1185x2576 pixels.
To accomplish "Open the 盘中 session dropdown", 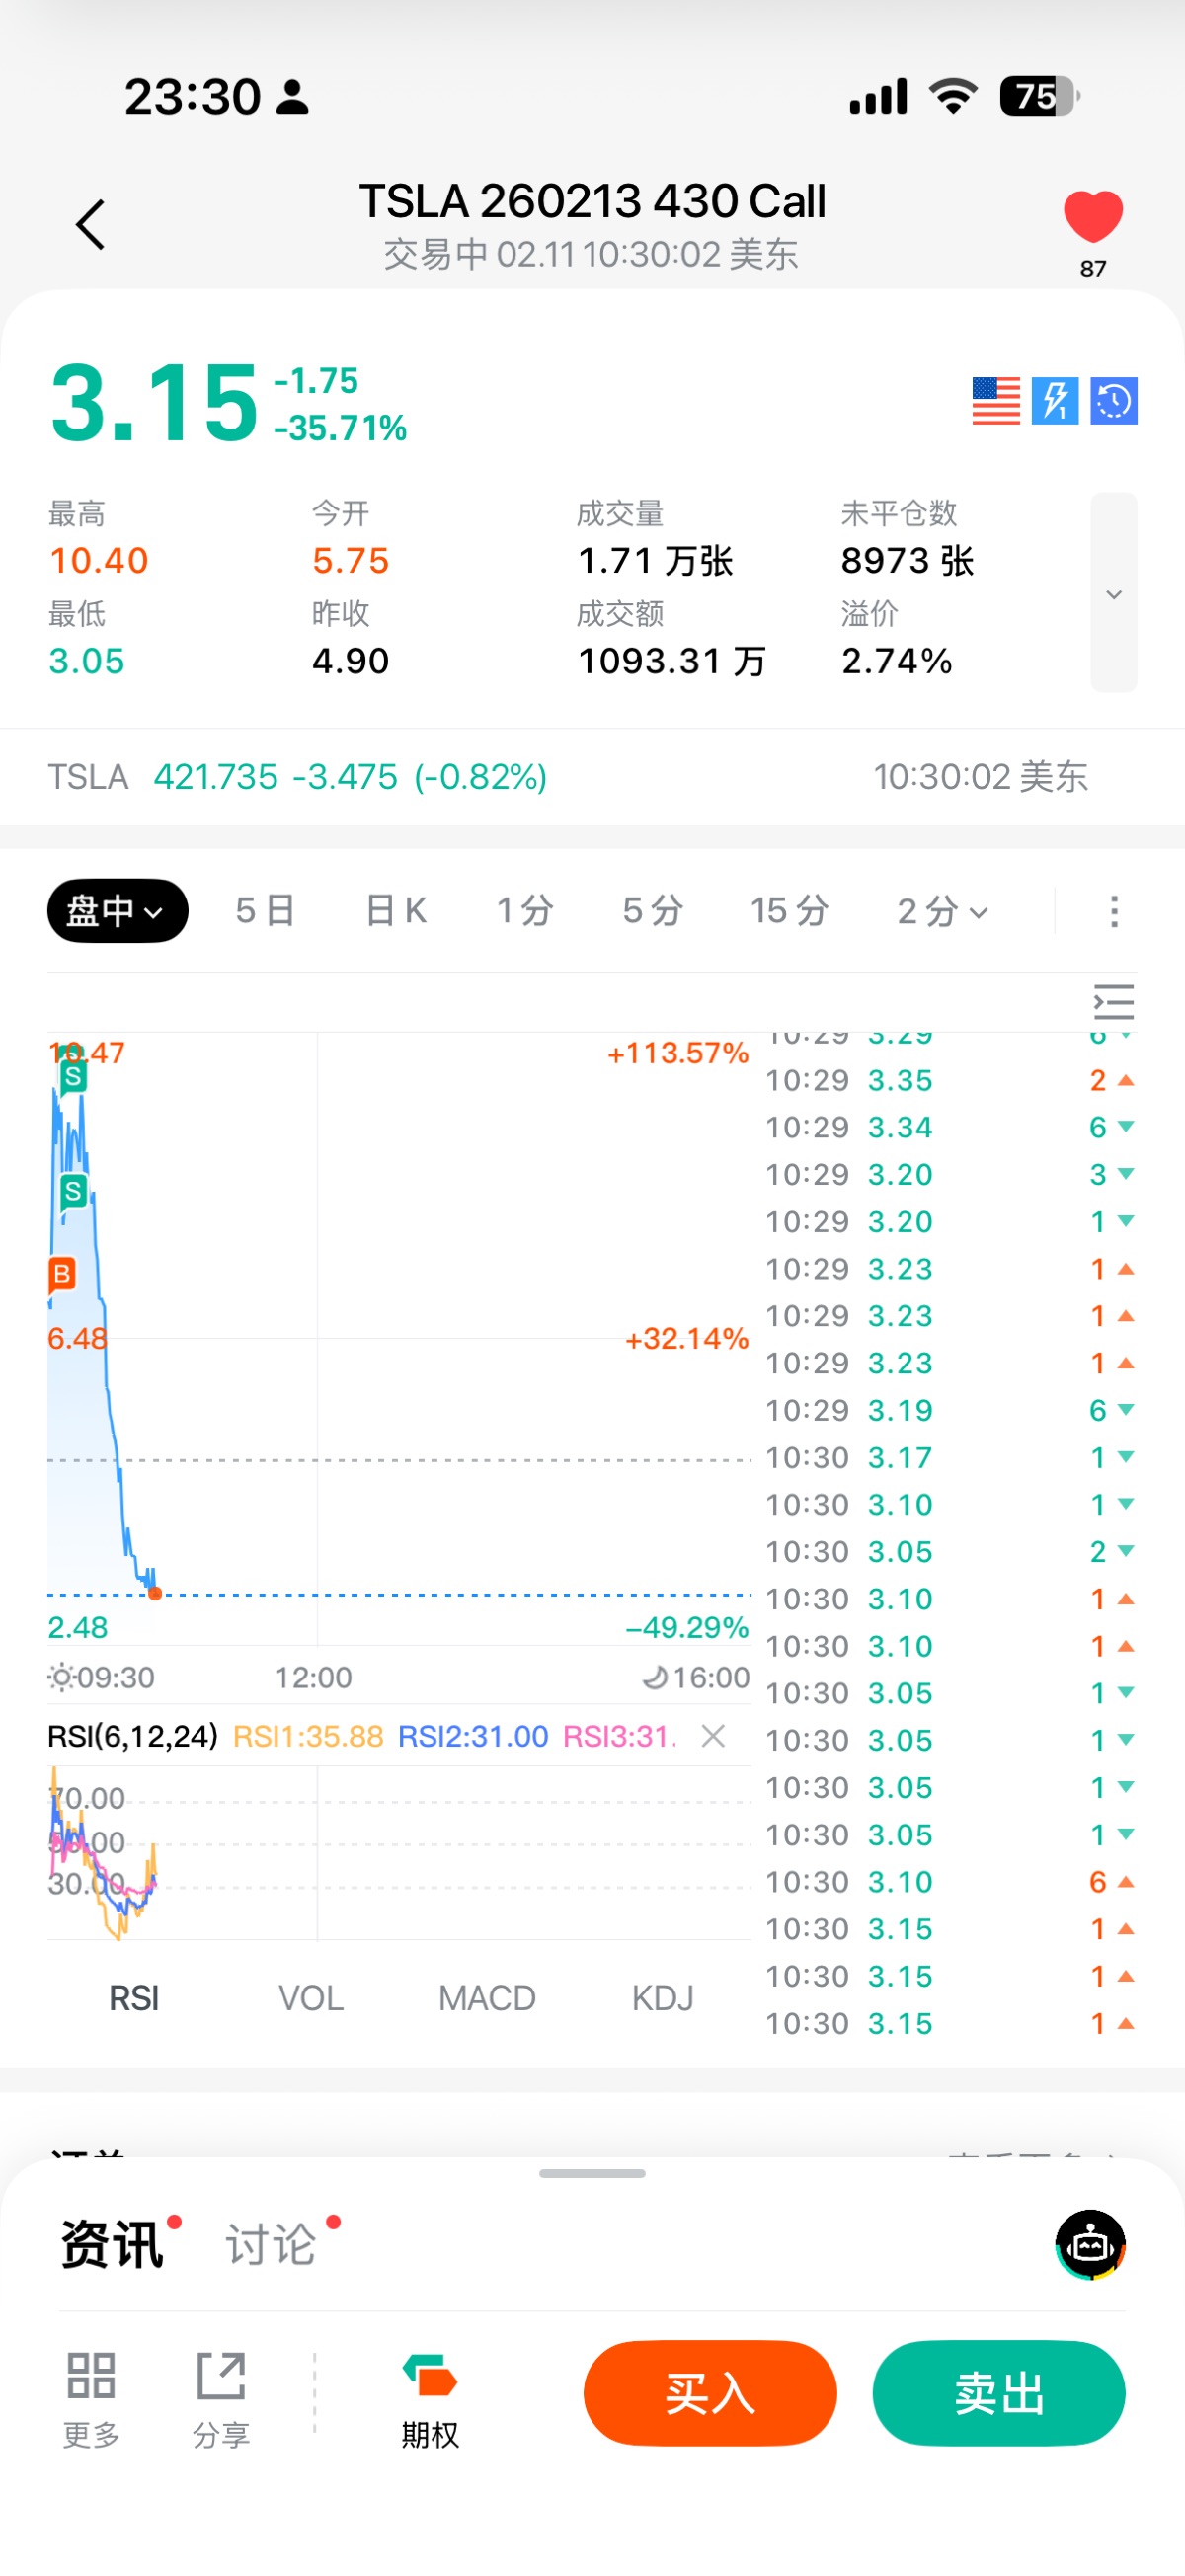I will (x=117, y=910).
